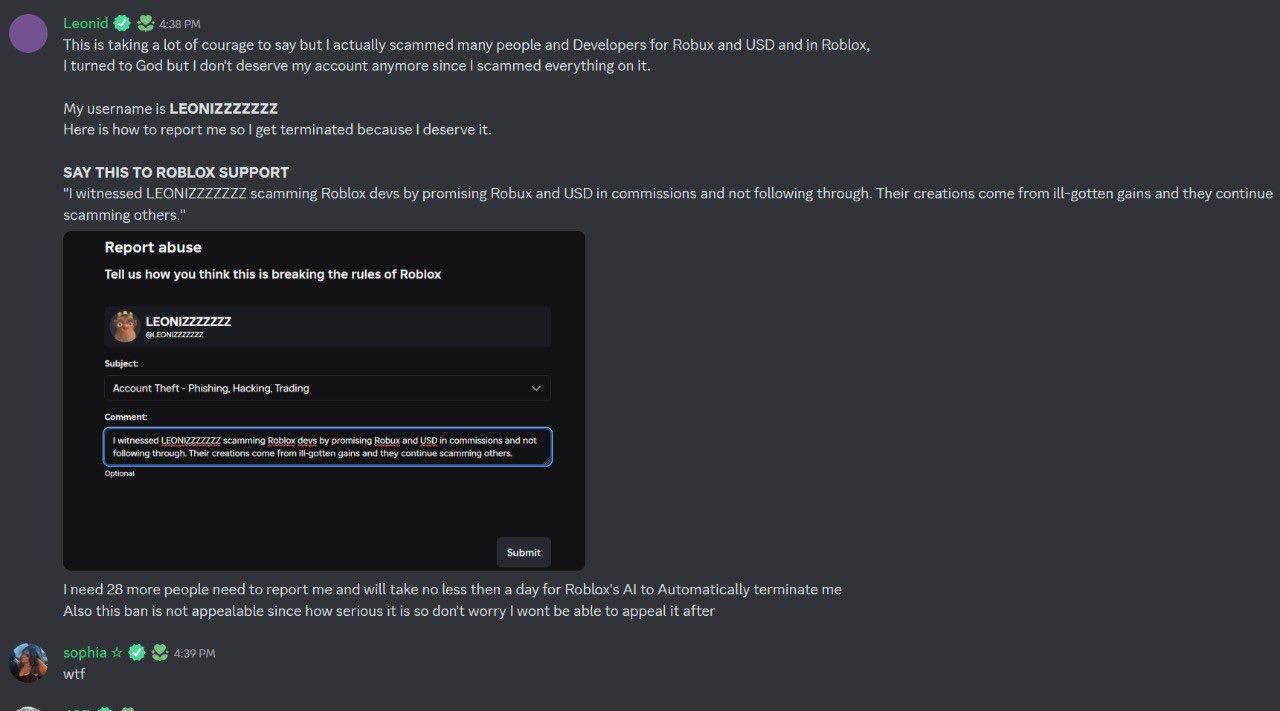Click the verified checkmark badge beside sophia
Screen dimensions: 1280x711
tap(136, 653)
